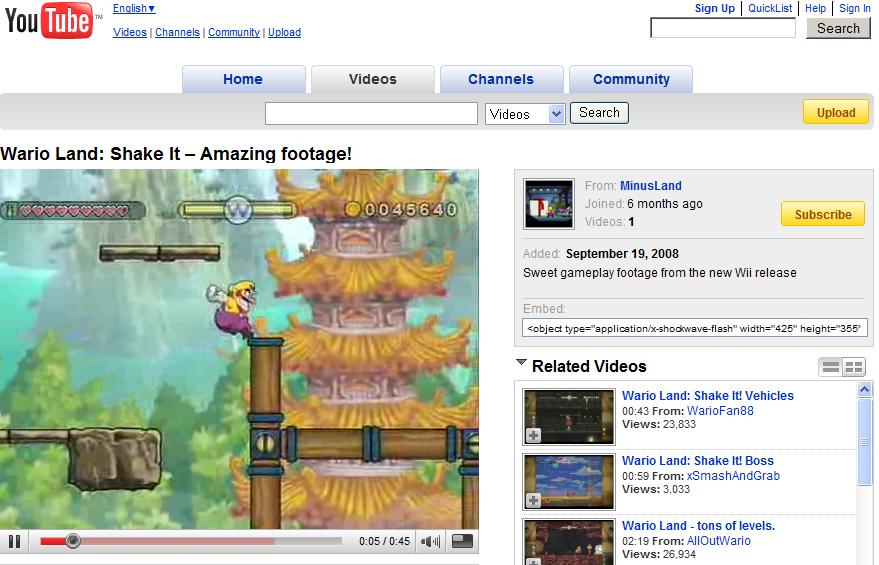
Task: Select the embed code text field
Action: (x=695, y=328)
